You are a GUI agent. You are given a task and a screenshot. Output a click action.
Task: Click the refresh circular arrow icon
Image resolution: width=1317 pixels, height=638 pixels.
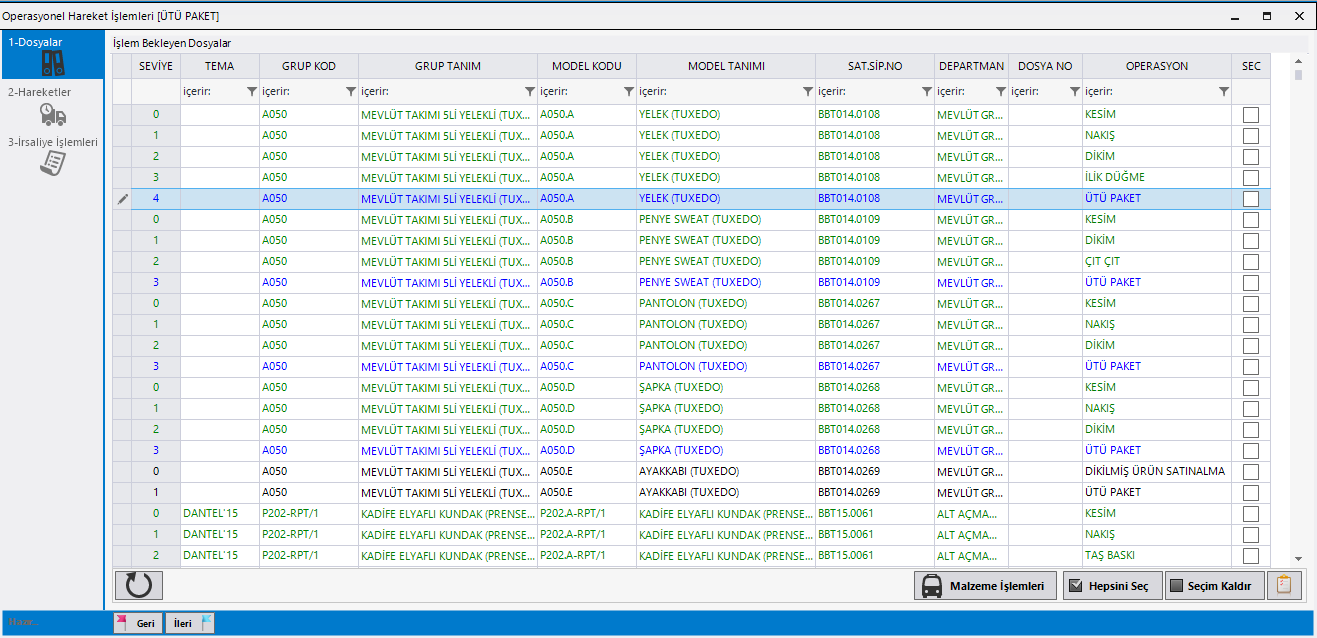(138, 585)
